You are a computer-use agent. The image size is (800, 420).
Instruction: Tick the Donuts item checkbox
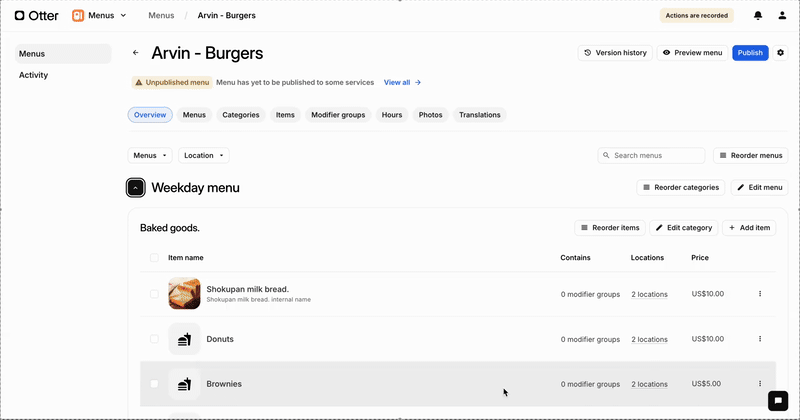[154, 339]
